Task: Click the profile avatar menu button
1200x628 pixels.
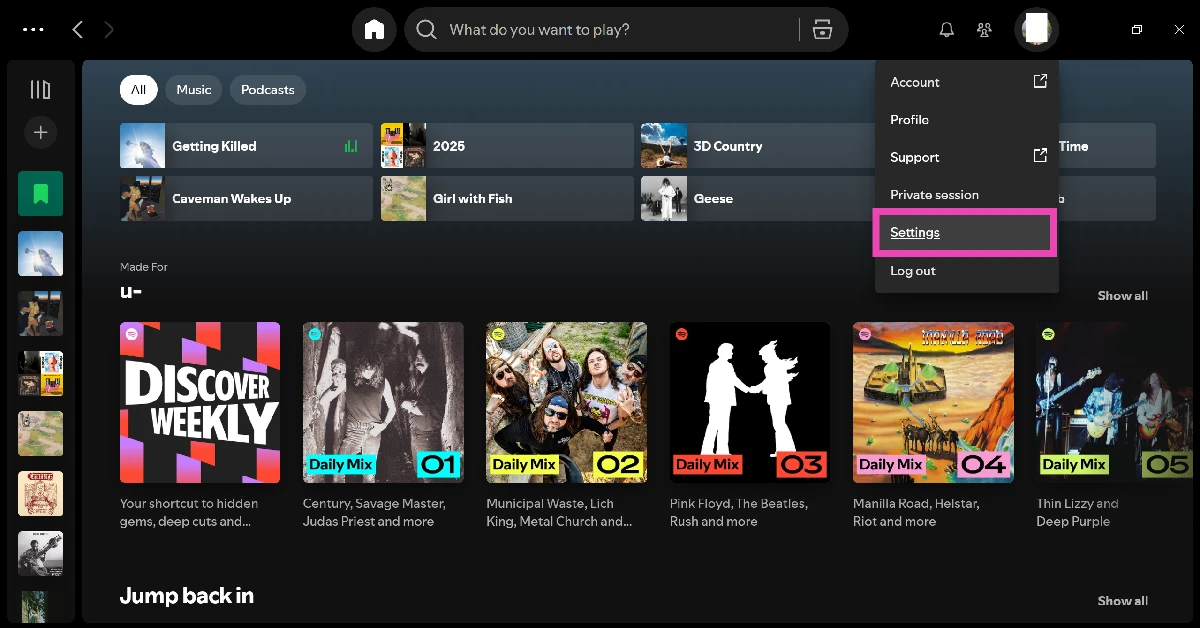Action: [x=1036, y=30]
